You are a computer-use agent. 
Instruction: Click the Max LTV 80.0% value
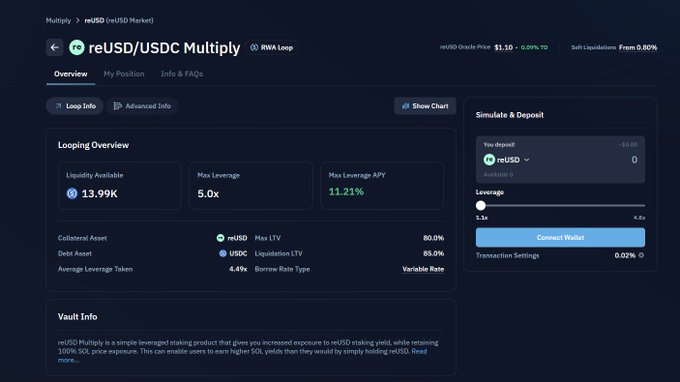(x=433, y=238)
